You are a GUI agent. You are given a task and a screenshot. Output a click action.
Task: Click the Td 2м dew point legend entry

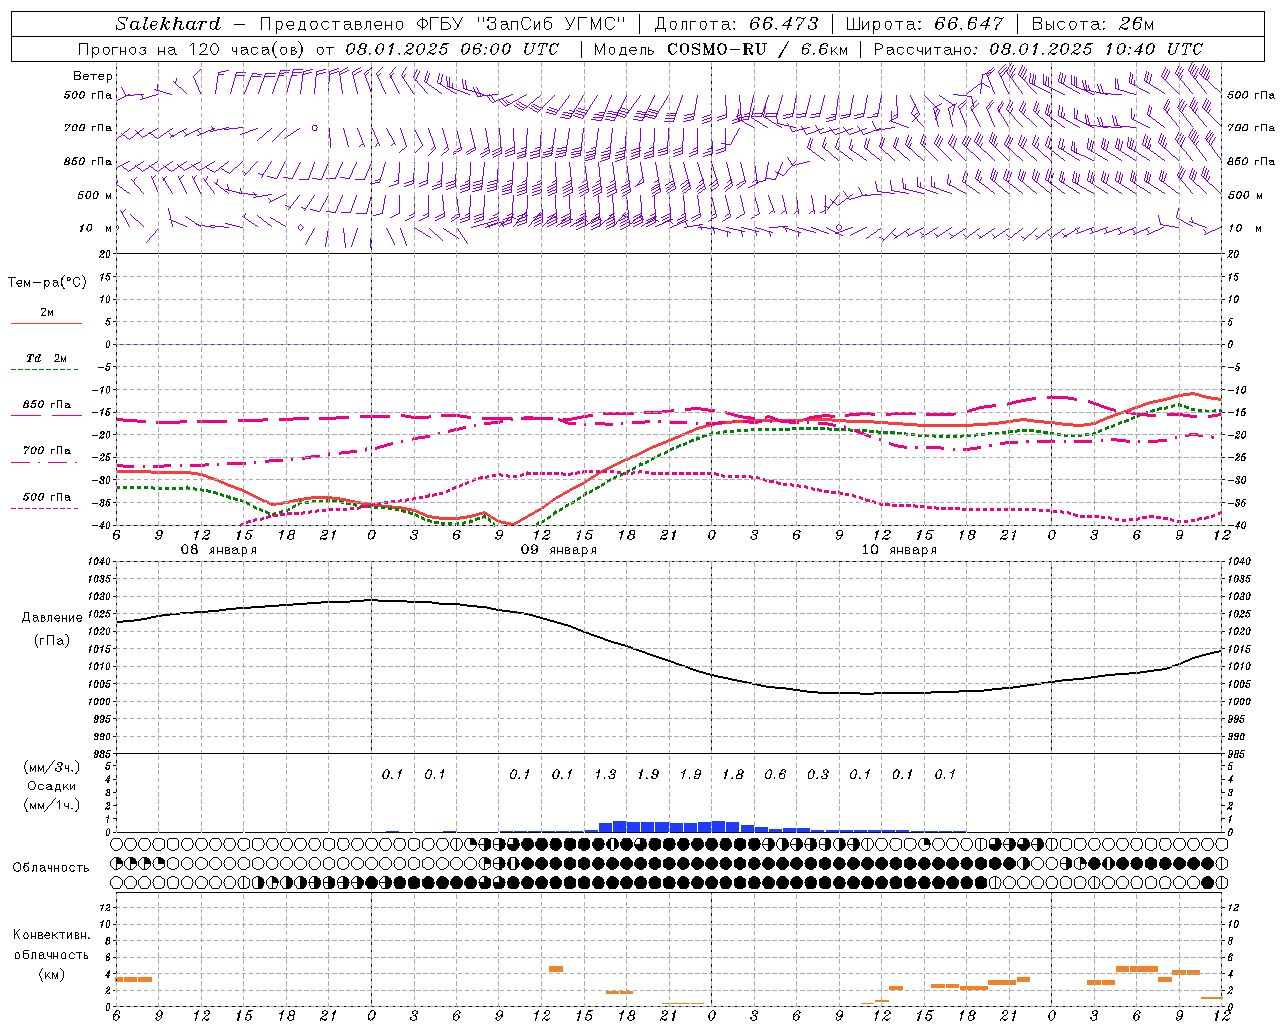coord(46,358)
